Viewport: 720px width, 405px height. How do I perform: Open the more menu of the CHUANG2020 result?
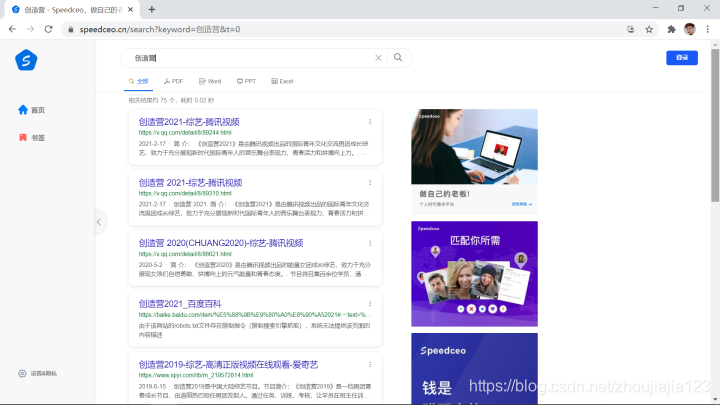tap(370, 243)
